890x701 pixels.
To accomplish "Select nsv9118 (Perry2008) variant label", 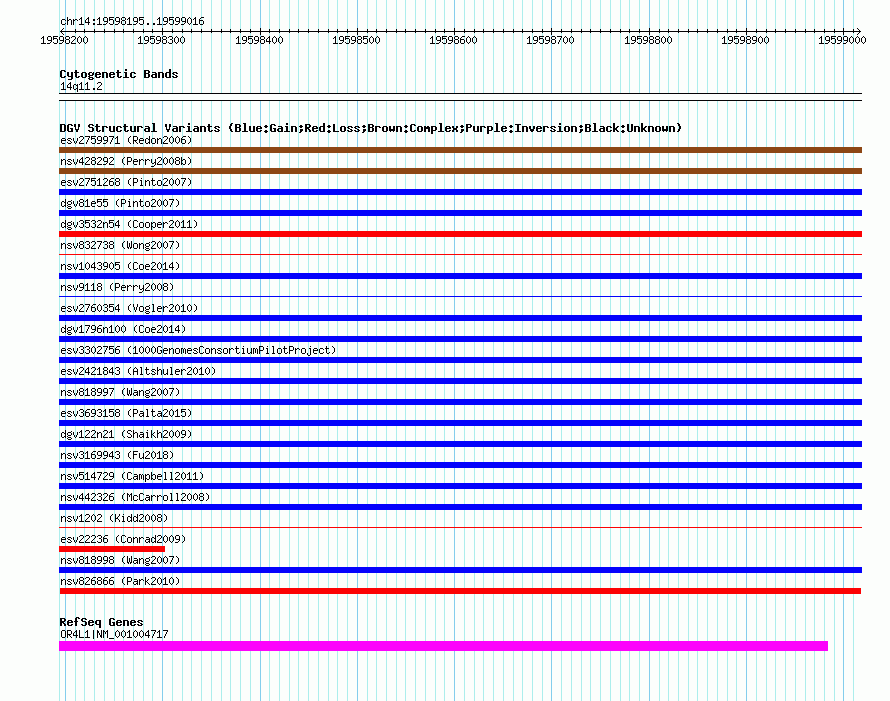I will tap(117, 287).
